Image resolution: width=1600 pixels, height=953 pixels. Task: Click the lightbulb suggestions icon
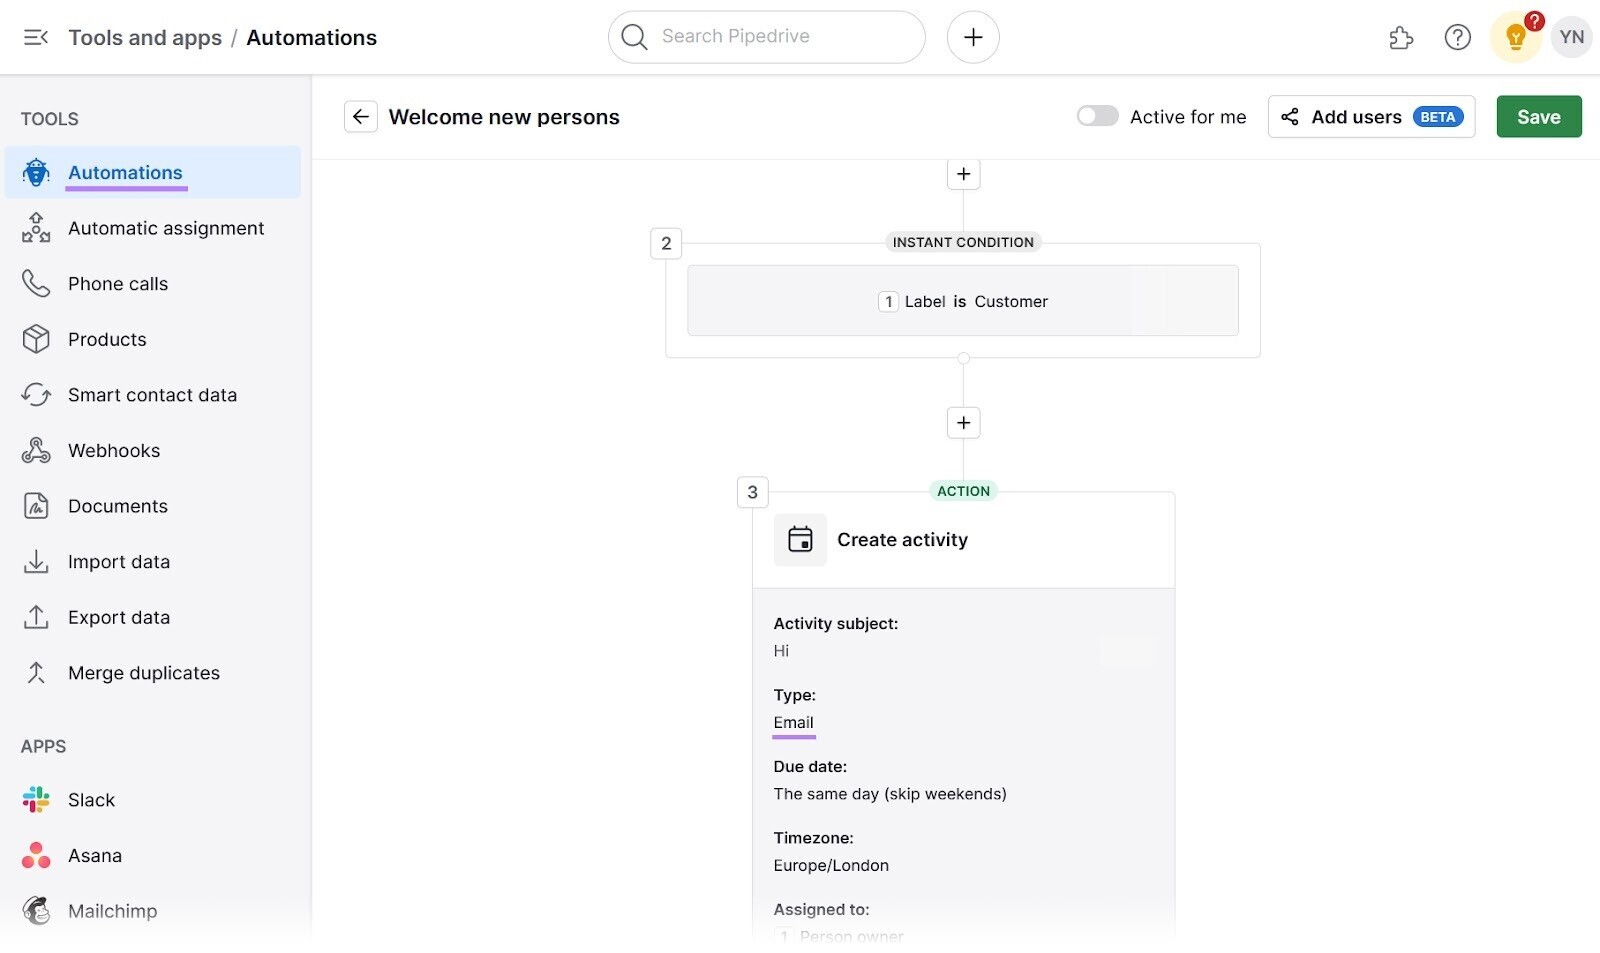tap(1514, 37)
